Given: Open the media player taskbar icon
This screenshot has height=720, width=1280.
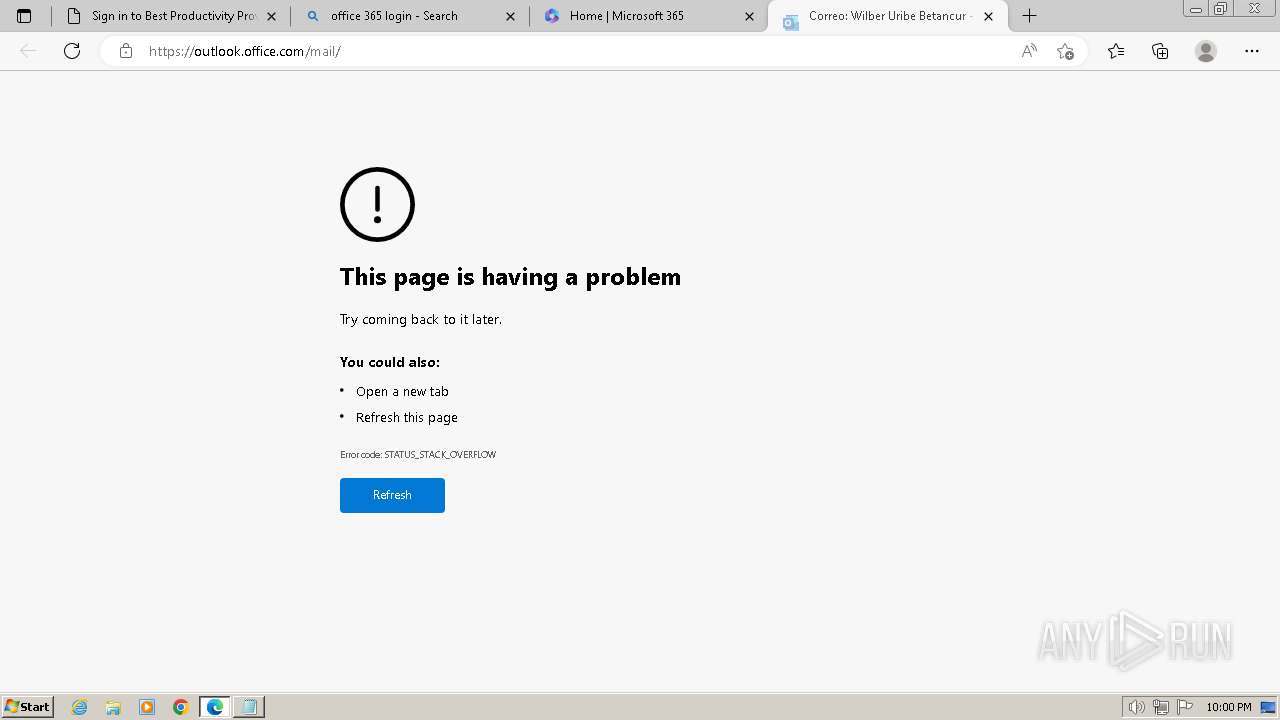Looking at the screenshot, I should click(147, 707).
